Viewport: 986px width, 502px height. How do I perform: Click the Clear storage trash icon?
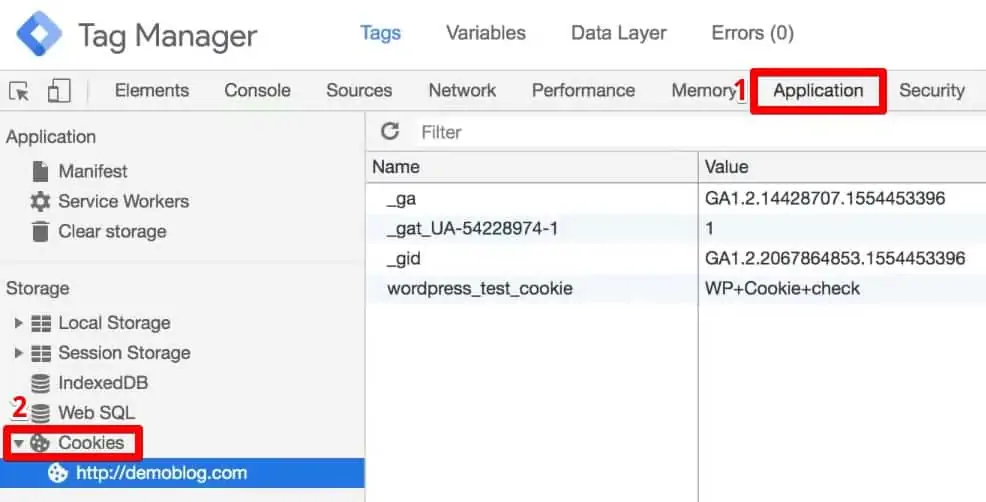point(40,231)
